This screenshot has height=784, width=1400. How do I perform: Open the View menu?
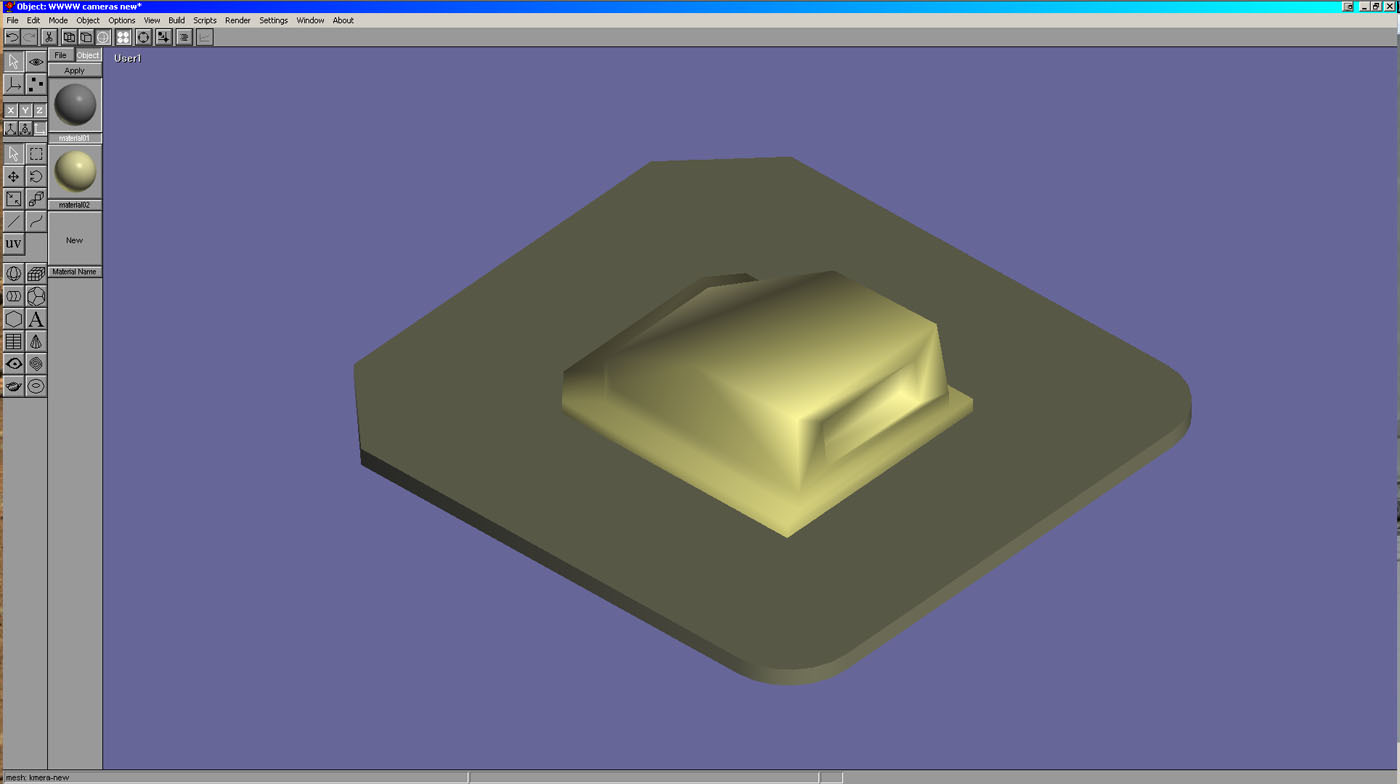coord(152,20)
